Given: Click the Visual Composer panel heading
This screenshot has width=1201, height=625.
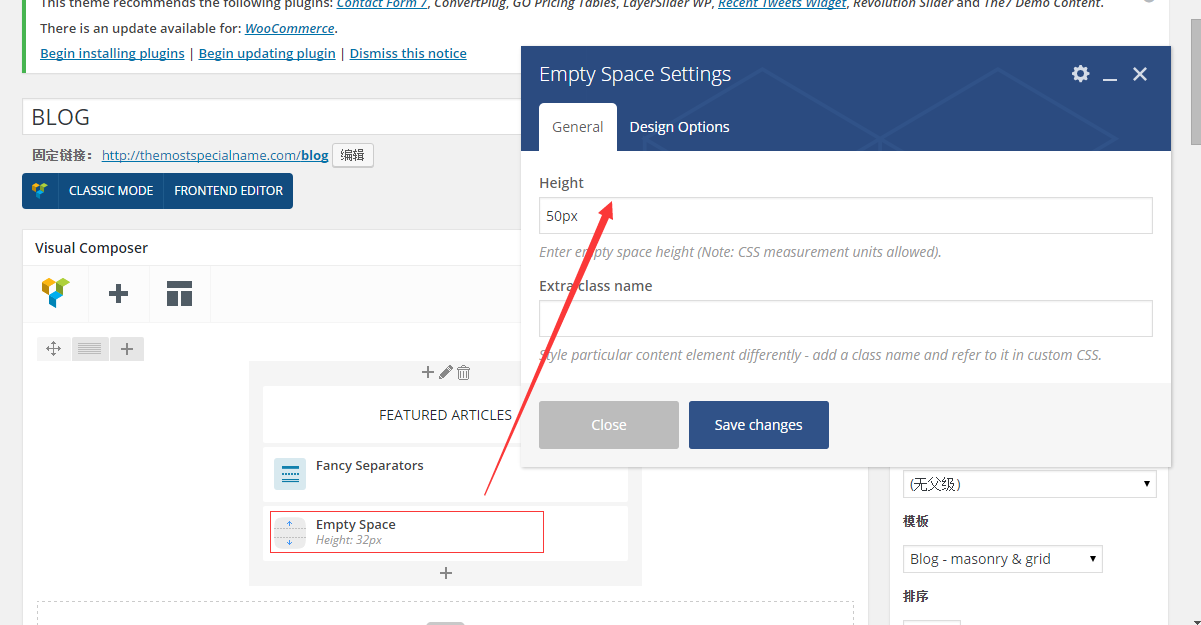Looking at the screenshot, I should (x=91, y=248).
